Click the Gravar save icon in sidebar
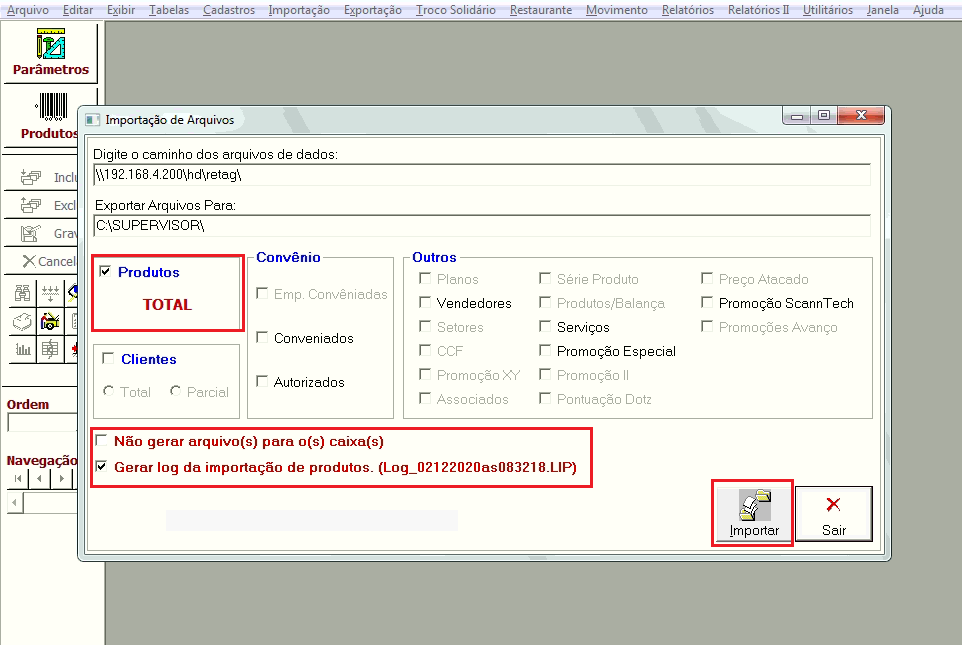This screenshot has width=962, height=645. (30, 234)
